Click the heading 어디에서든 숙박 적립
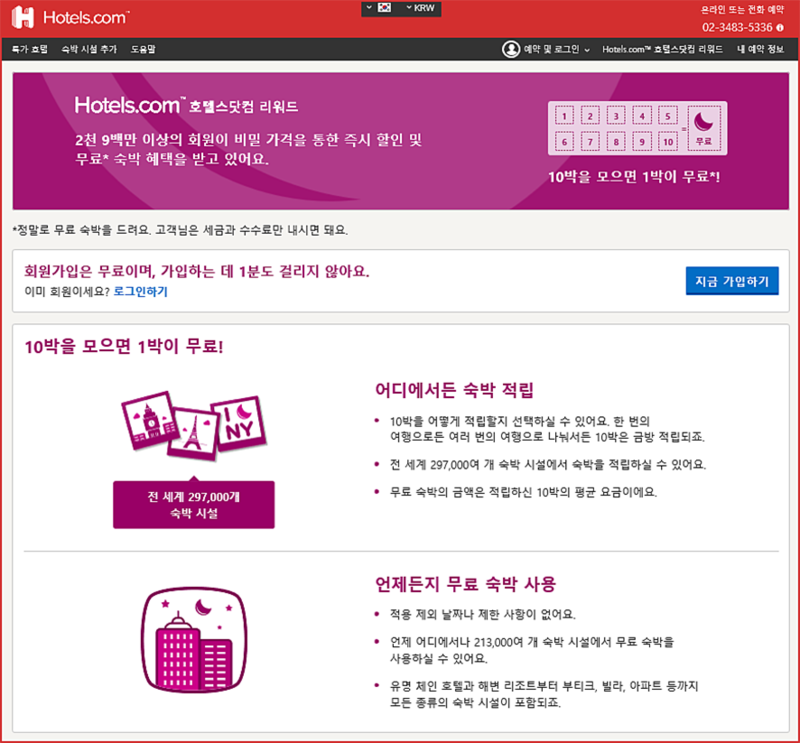The height and width of the screenshot is (743, 800). (x=454, y=390)
